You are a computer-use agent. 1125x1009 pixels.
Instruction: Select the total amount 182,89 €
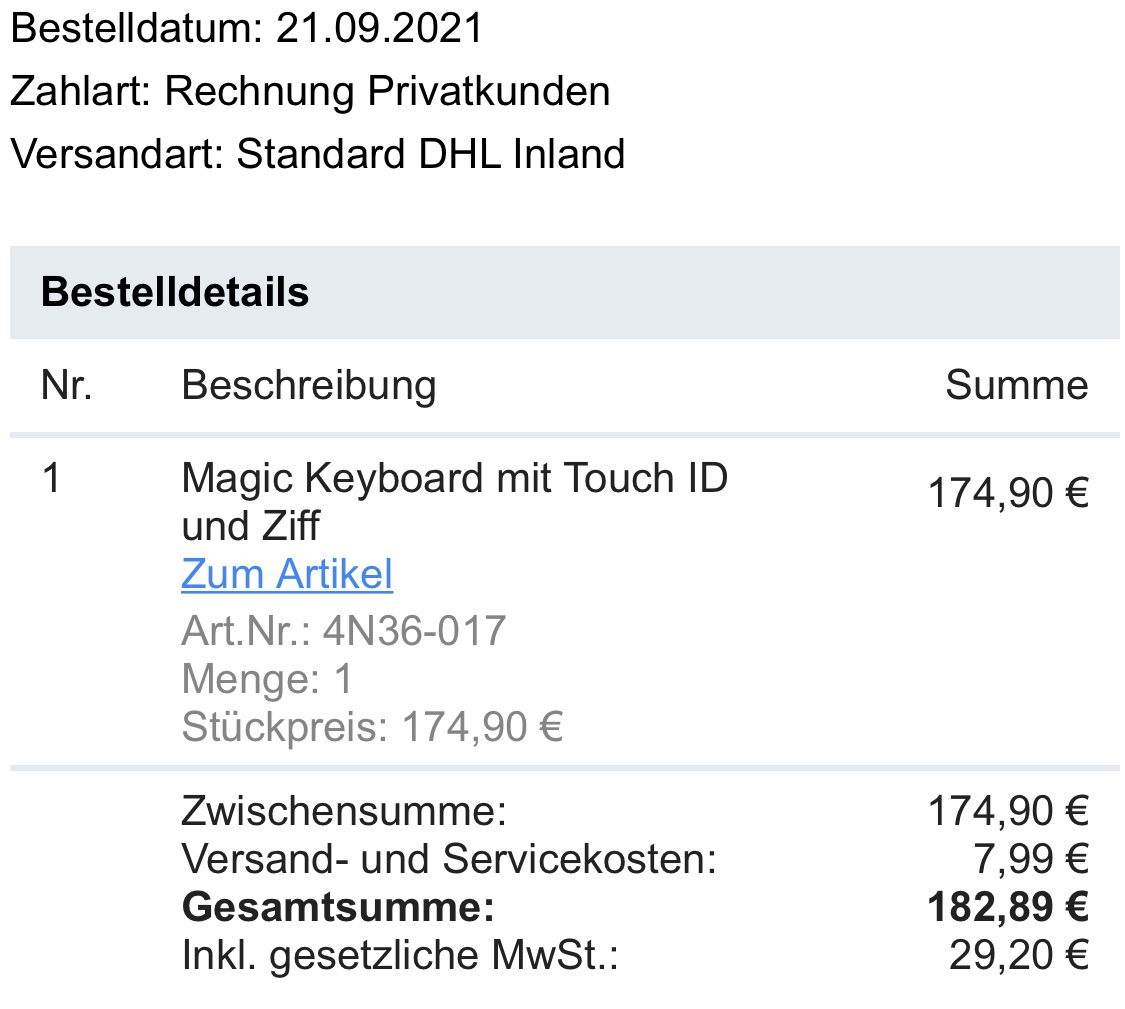pyautogui.click(x=1007, y=908)
